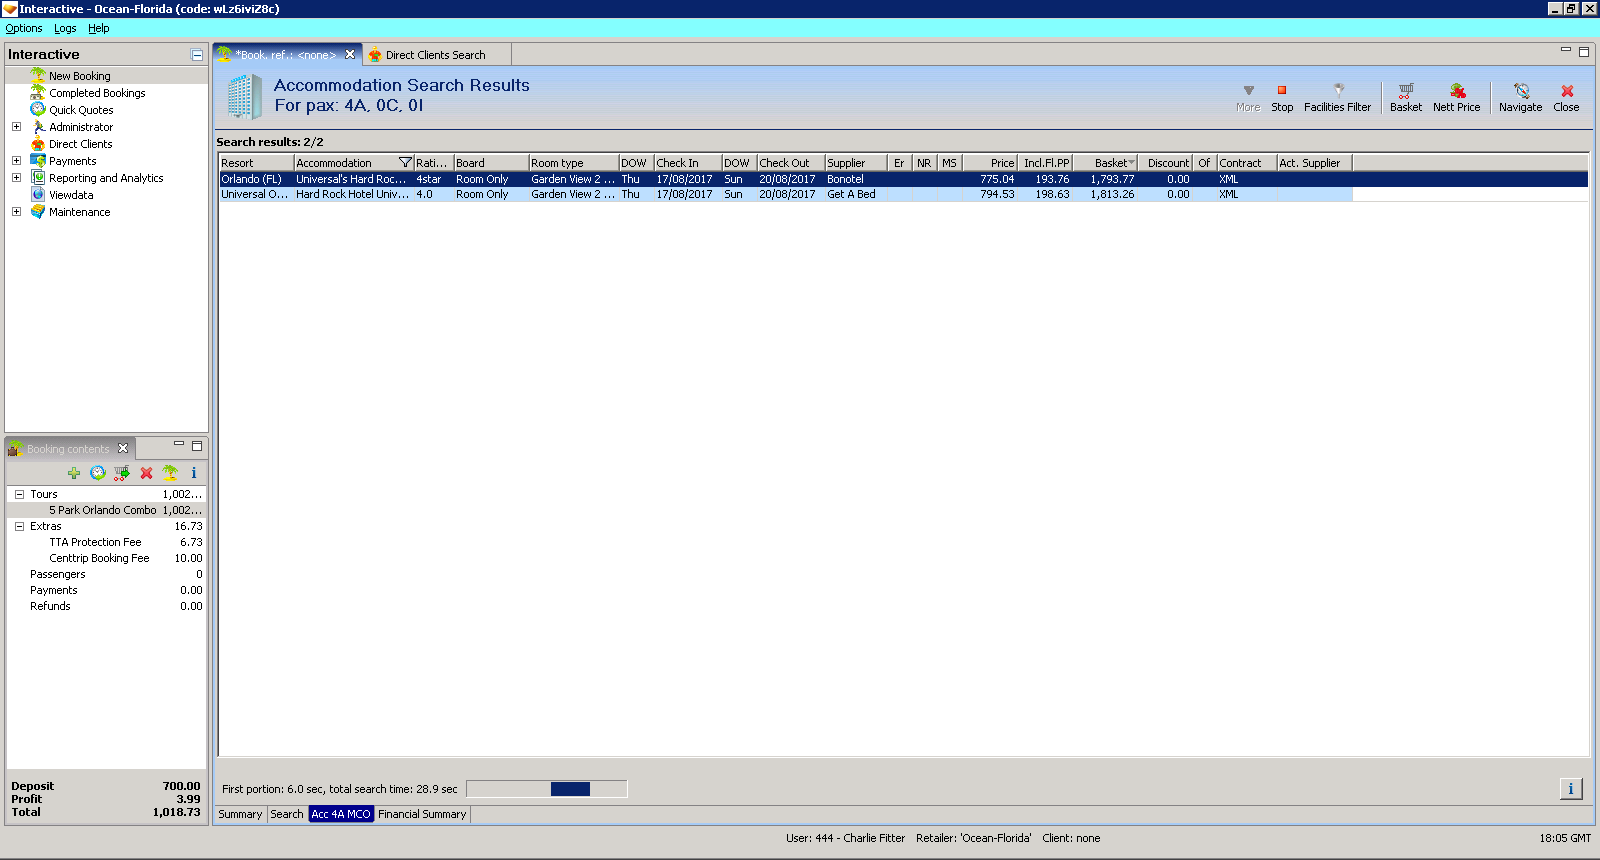Collapse the Tours group in Booking contents

(19, 494)
